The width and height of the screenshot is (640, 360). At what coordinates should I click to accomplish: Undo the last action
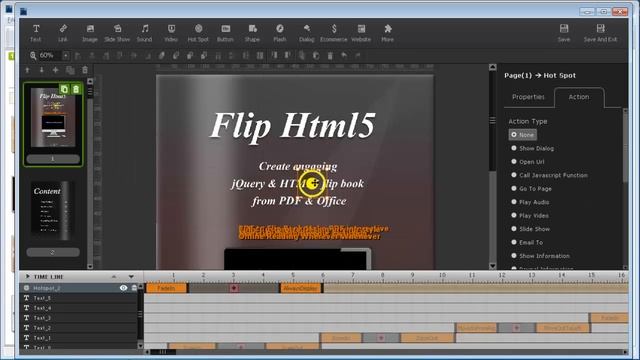point(344,56)
